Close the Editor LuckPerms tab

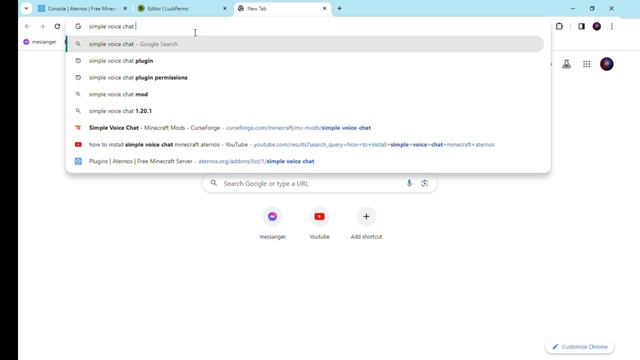(224, 8)
